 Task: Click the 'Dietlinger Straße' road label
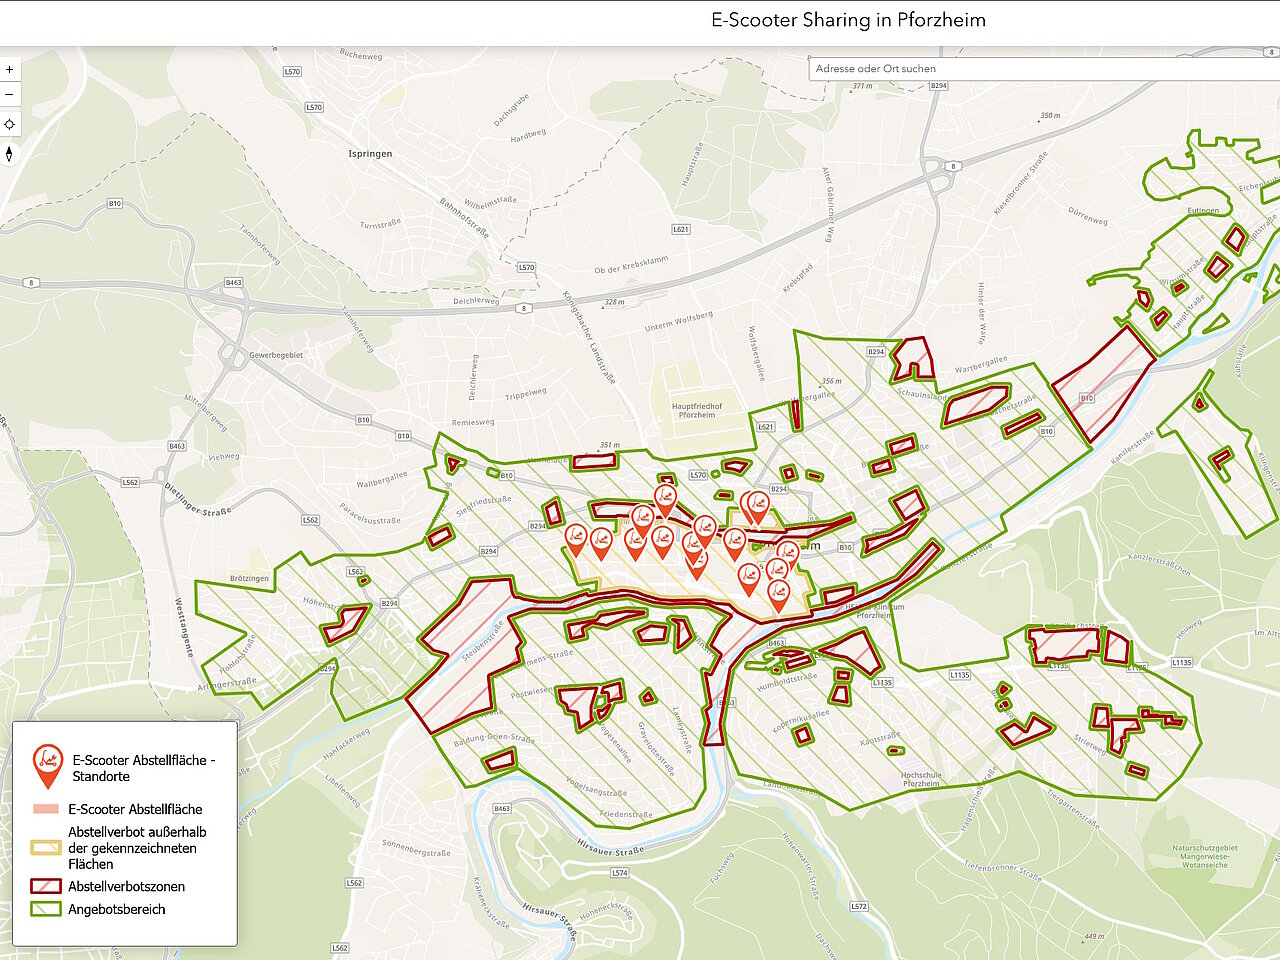click(197, 498)
